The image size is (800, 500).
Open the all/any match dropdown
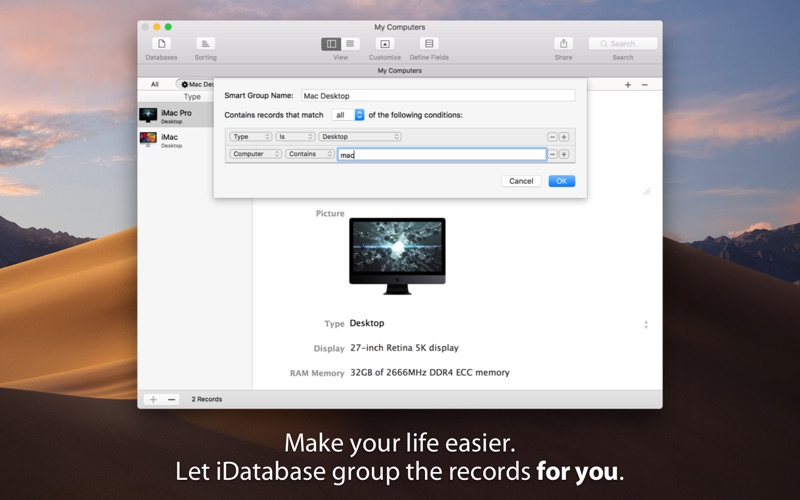[x=348, y=115]
